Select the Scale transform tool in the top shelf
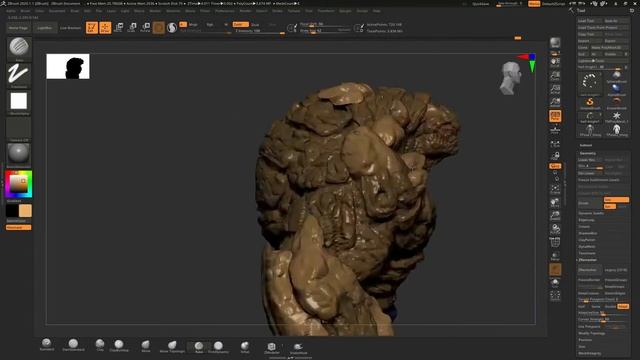 (x=132, y=27)
